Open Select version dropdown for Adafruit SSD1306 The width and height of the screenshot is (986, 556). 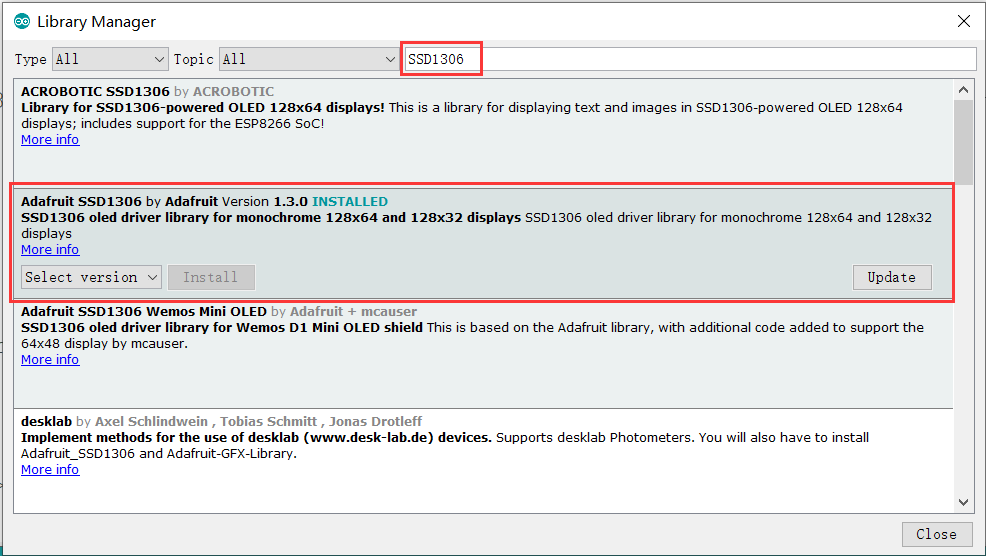(x=91, y=277)
